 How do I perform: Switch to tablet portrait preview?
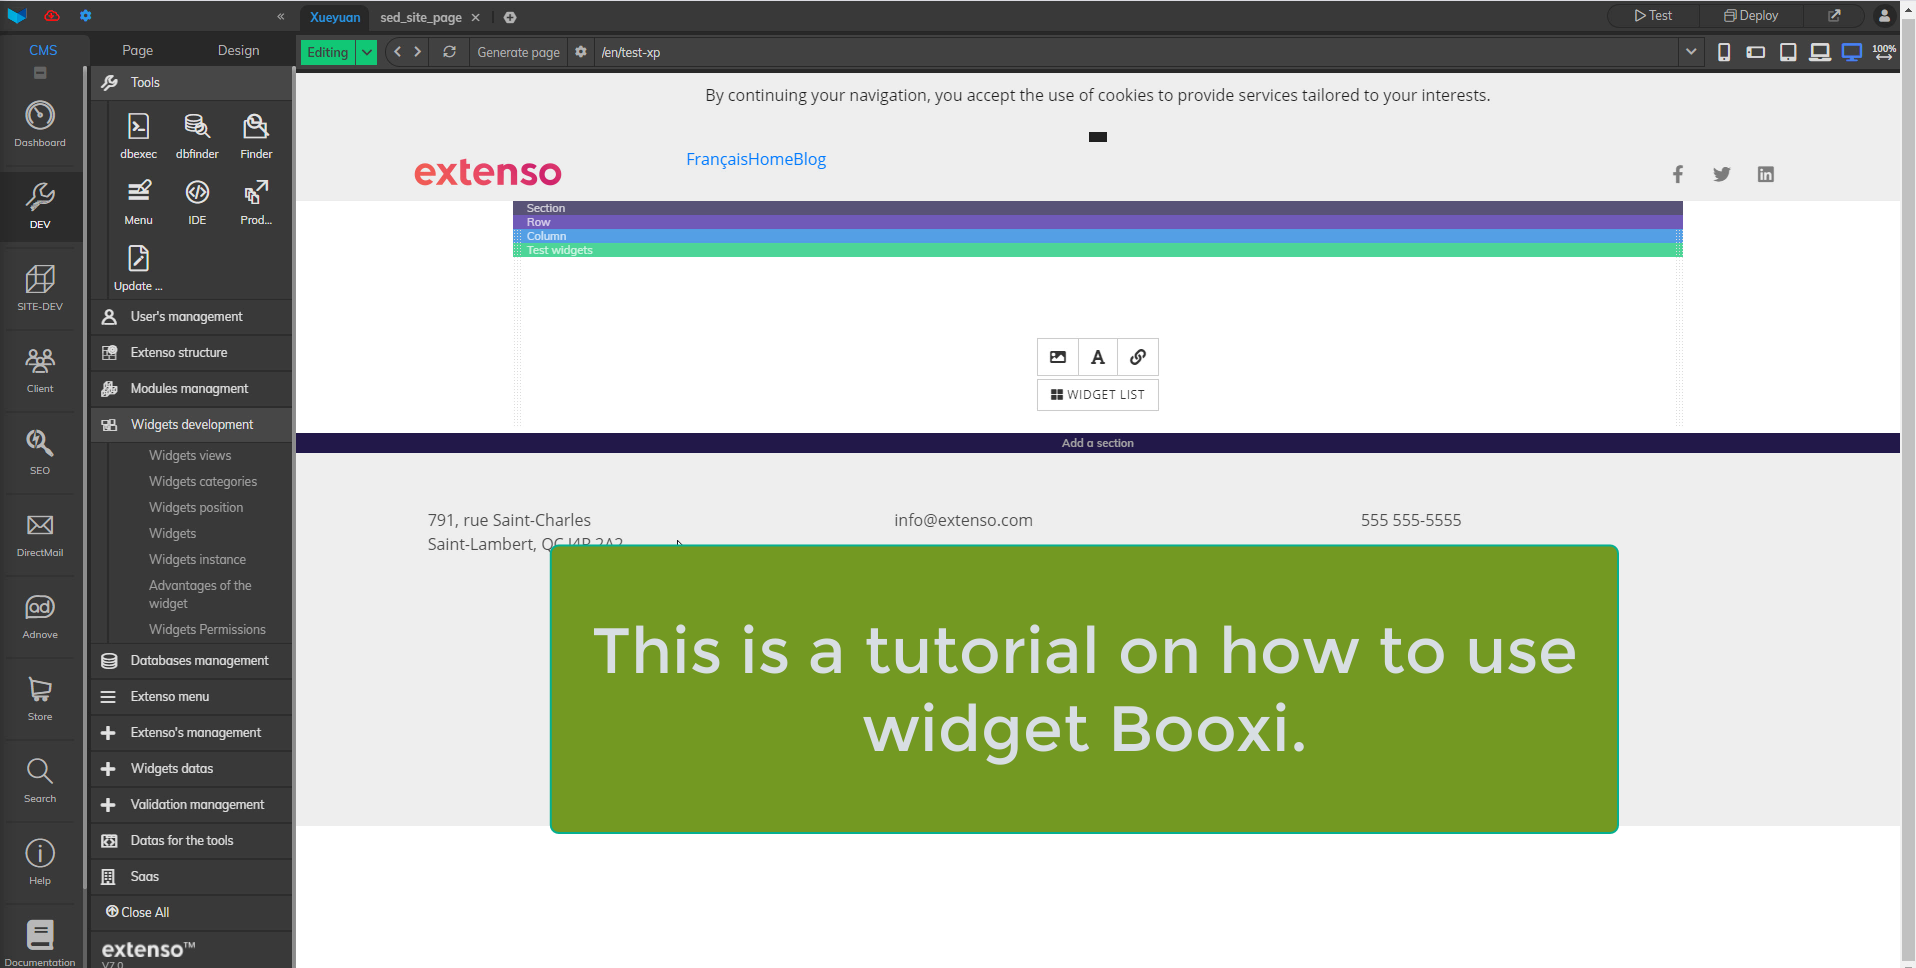1788,52
